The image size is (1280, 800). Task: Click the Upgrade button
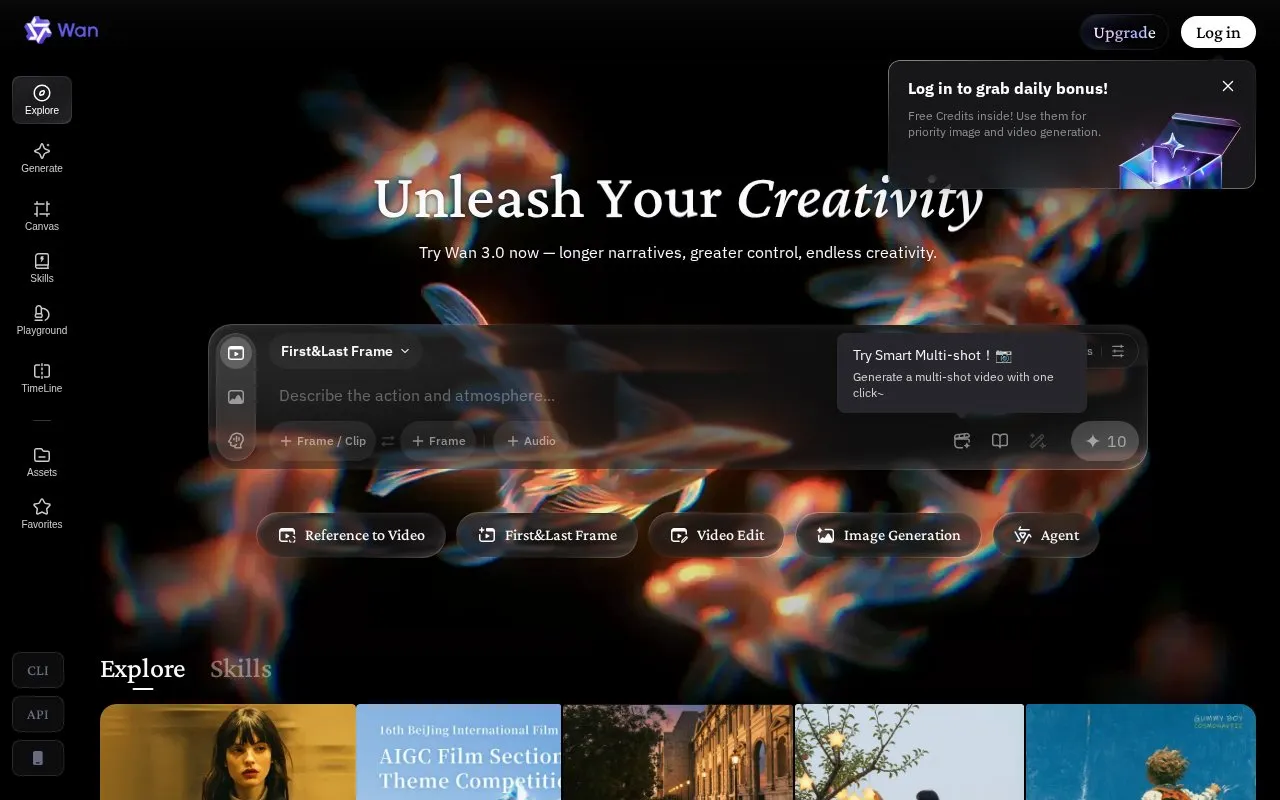1124,32
